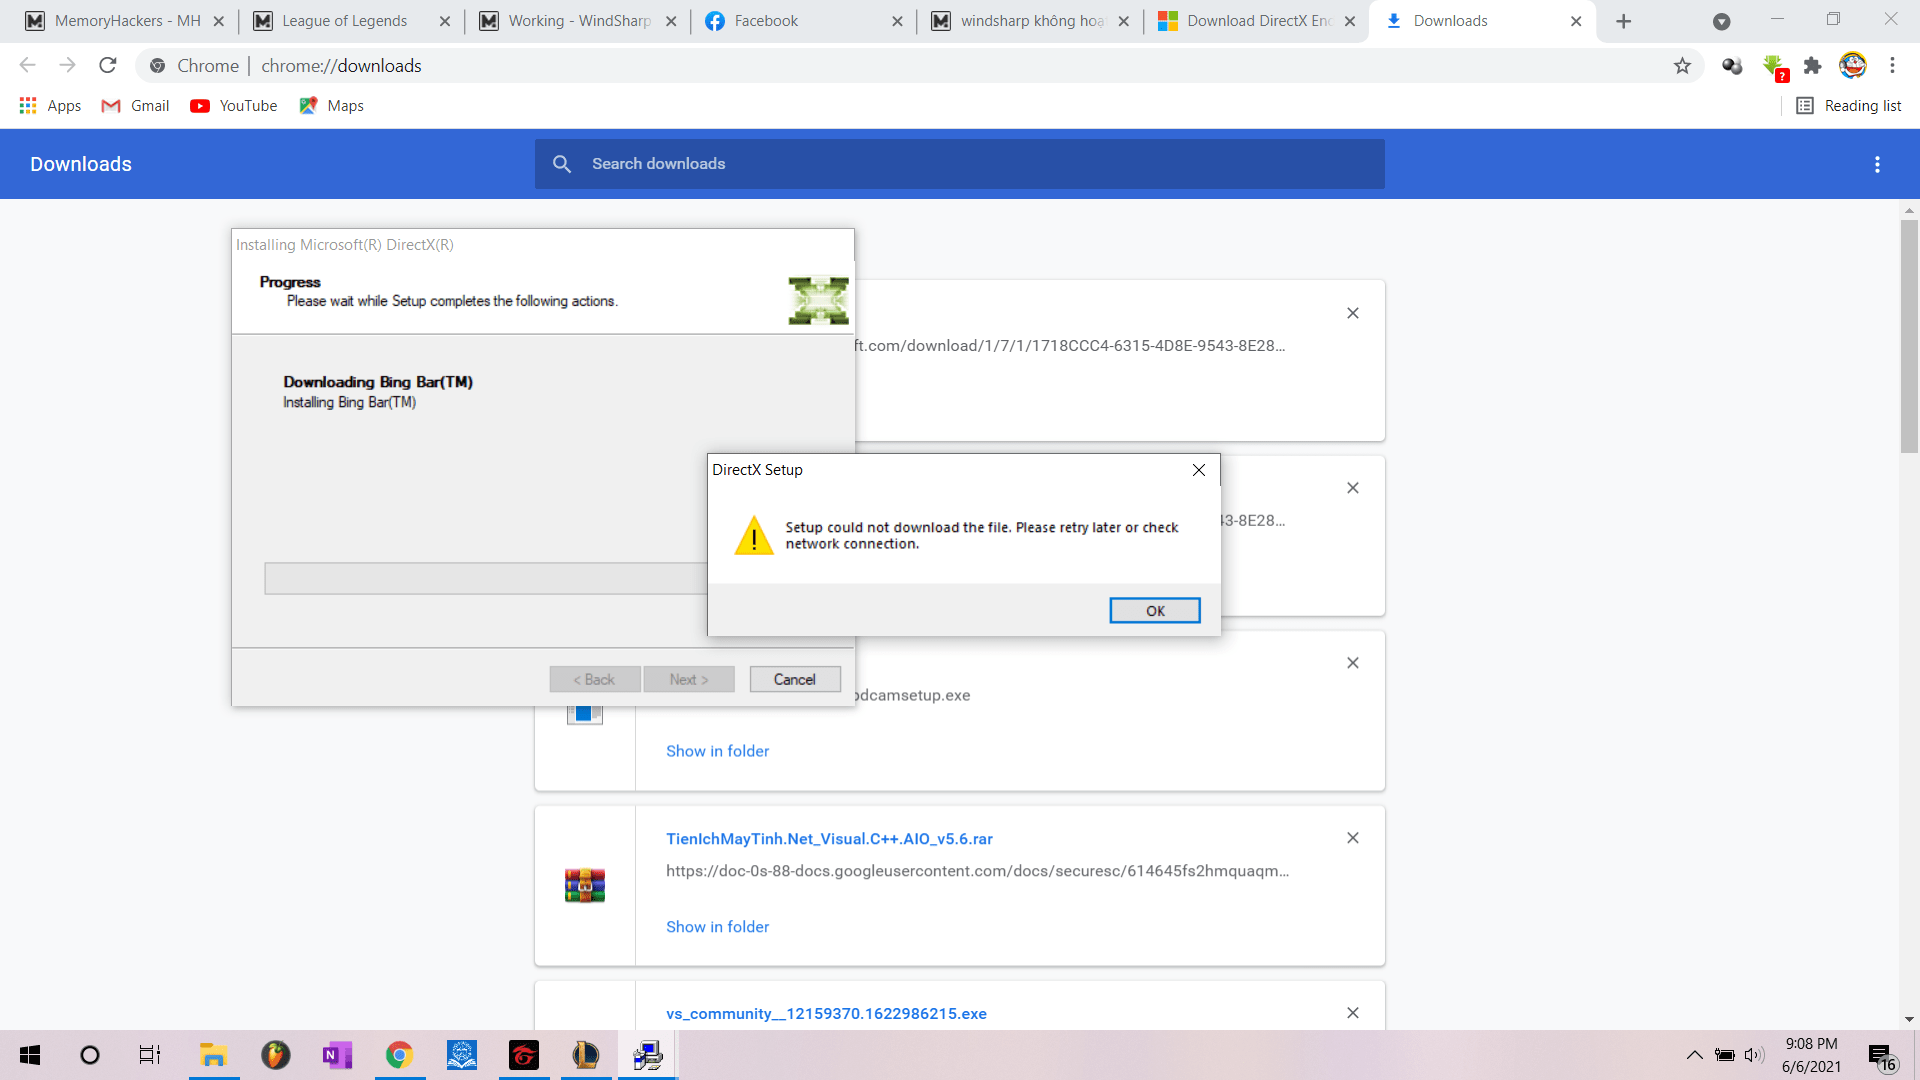1920x1080 pixels.
Task: Open the IDM download extension icon
Action: click(x=1774, y=66)
